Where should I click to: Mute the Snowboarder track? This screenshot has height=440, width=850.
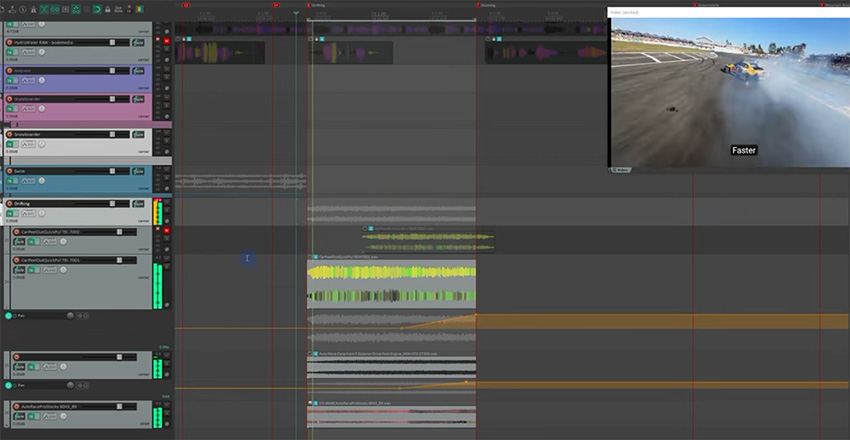point(166,133)
